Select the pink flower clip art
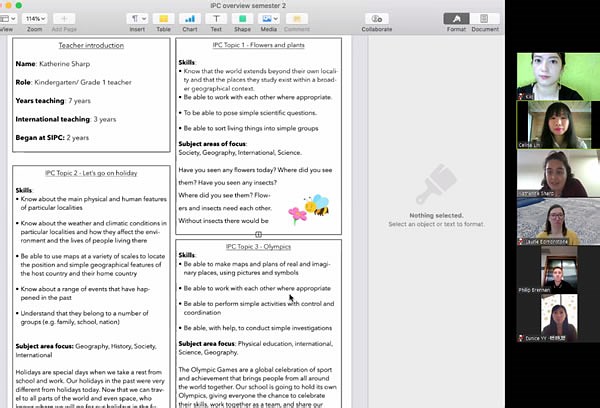 (x=297, y=215)
